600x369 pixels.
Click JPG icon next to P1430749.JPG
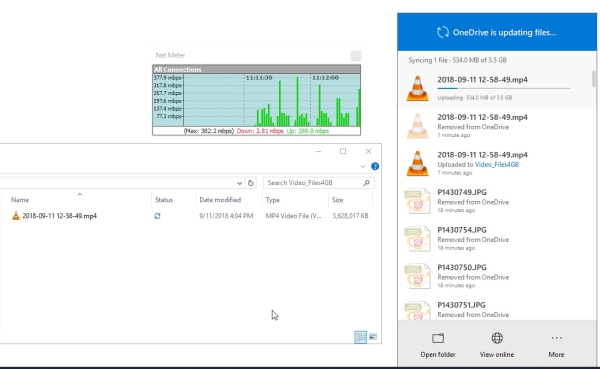[417, 201]
